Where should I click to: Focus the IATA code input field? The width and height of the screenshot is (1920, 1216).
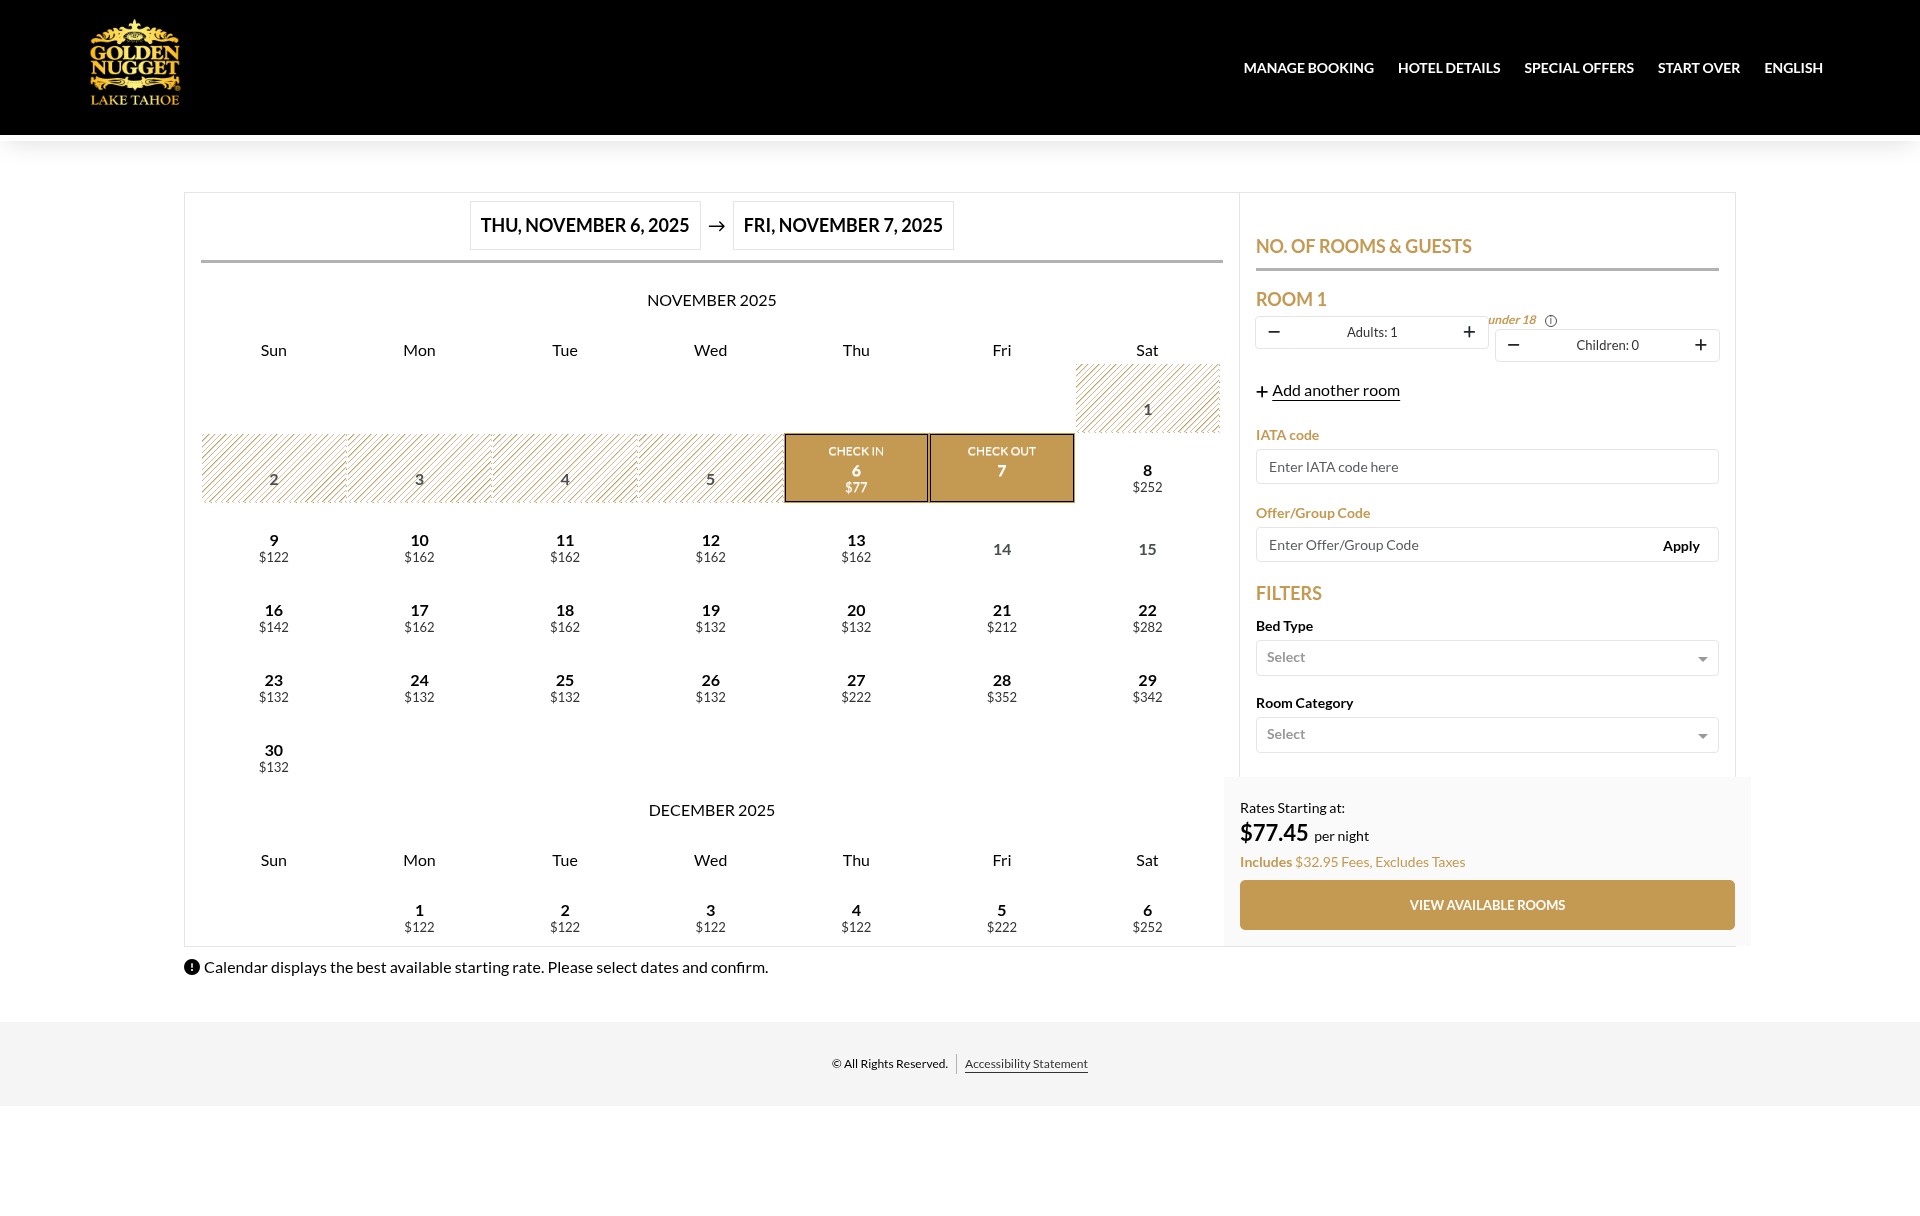point(1487,467)
